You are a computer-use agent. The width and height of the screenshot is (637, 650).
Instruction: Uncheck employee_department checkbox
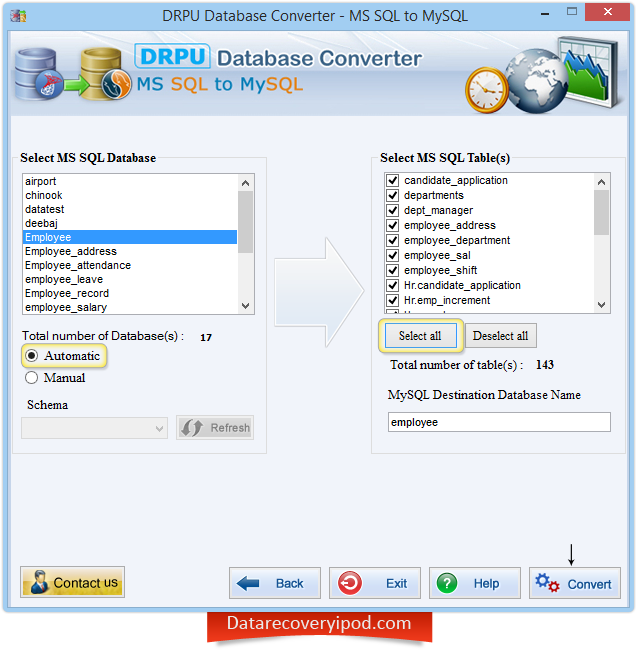[392, 240]
